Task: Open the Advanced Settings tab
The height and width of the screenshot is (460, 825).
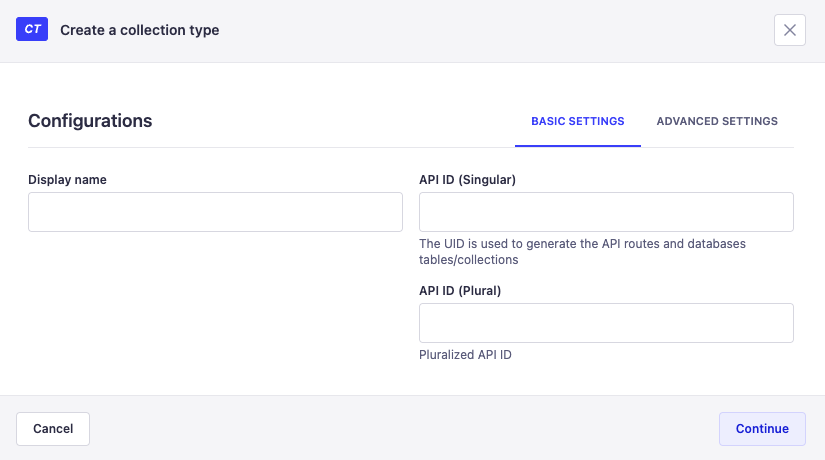Action: pyautogui.click(x=717, y=121)
